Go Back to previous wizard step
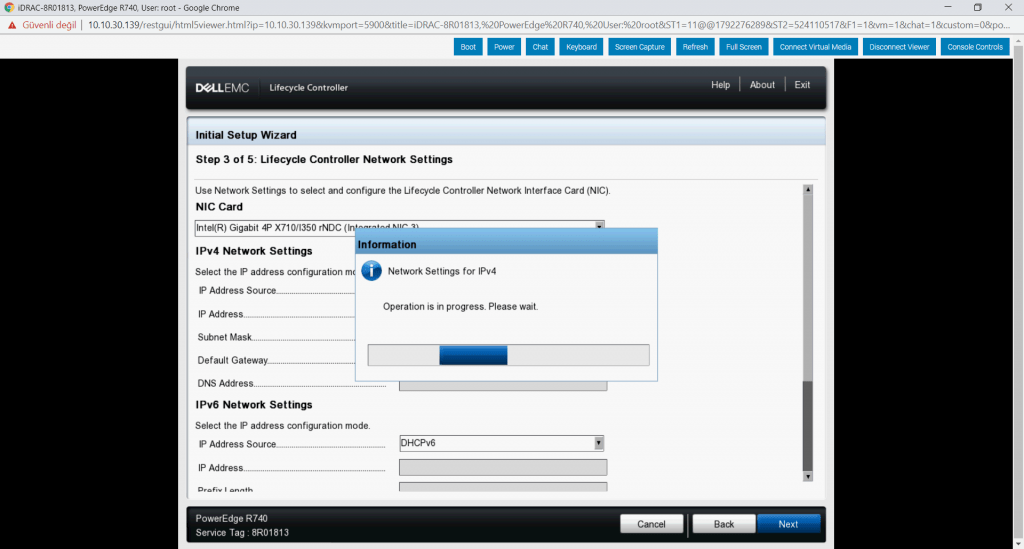Viewport: 1024px width, 549px height. pos(724,524)
